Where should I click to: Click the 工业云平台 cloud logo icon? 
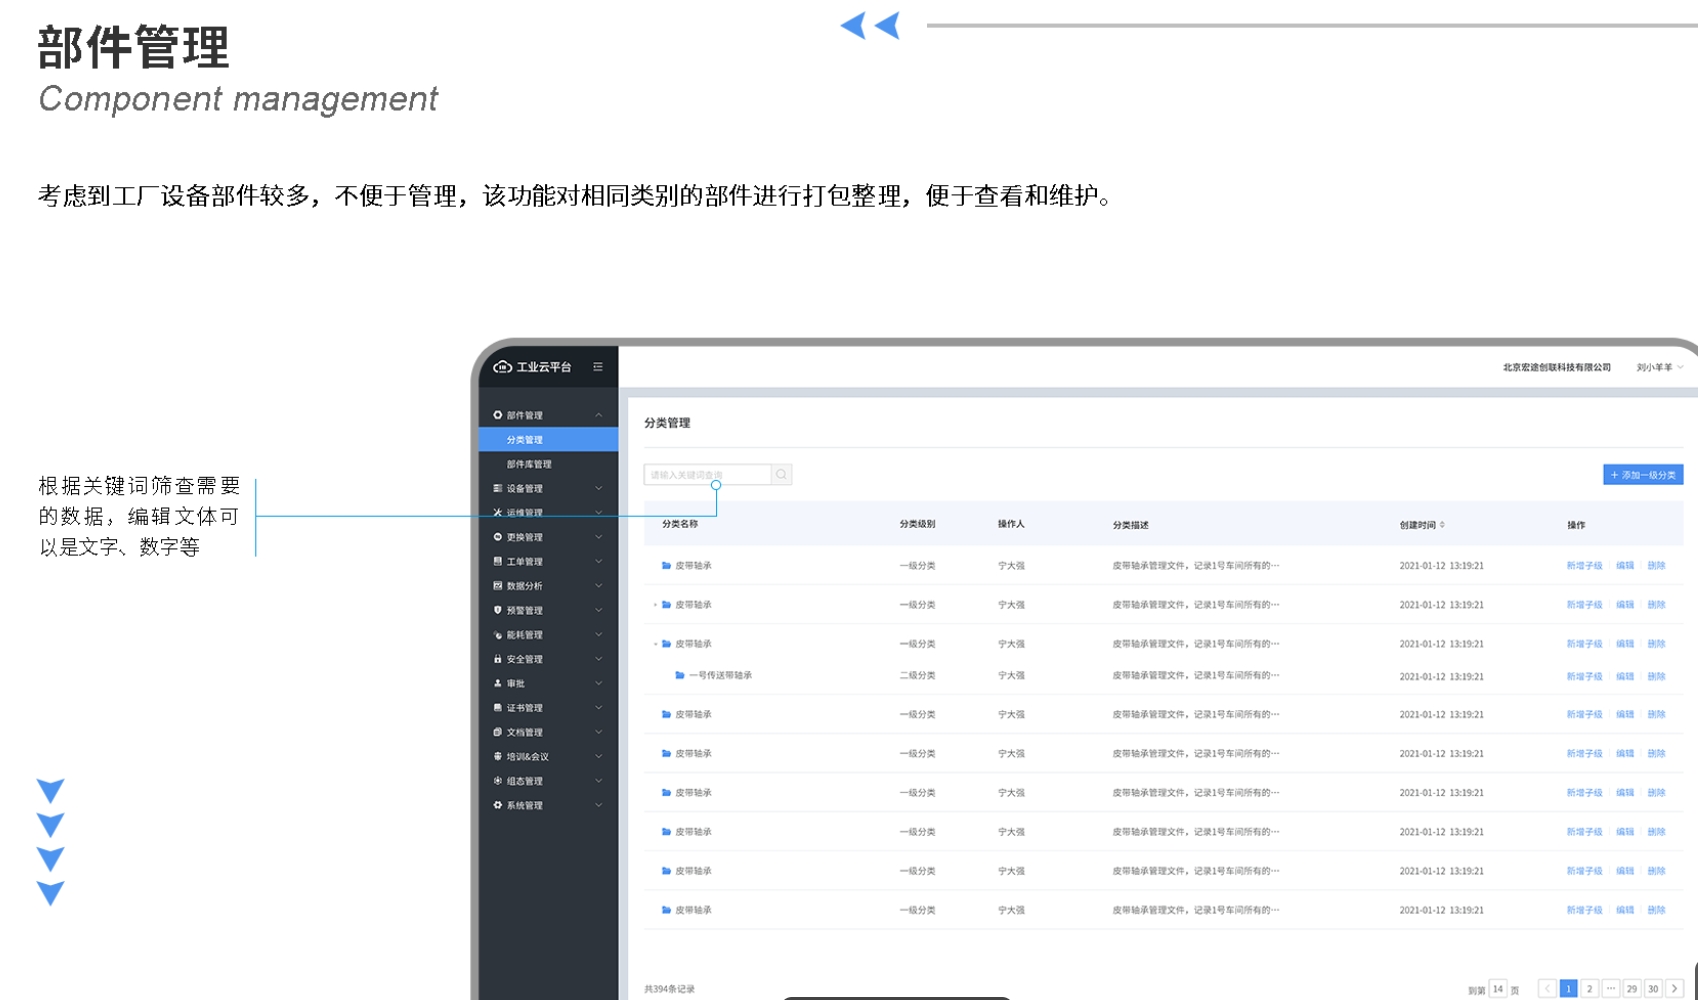coord(503,367)
